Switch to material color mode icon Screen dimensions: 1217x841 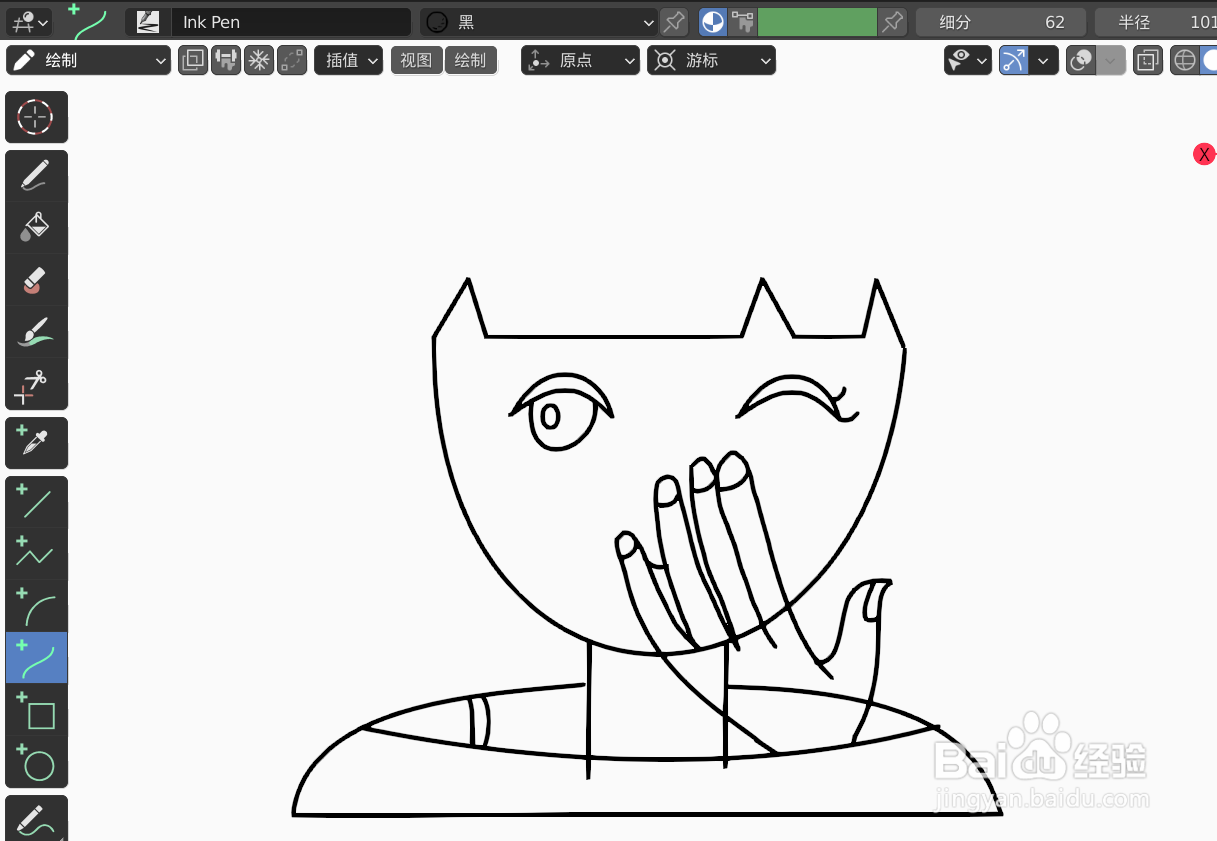[713, 22]
